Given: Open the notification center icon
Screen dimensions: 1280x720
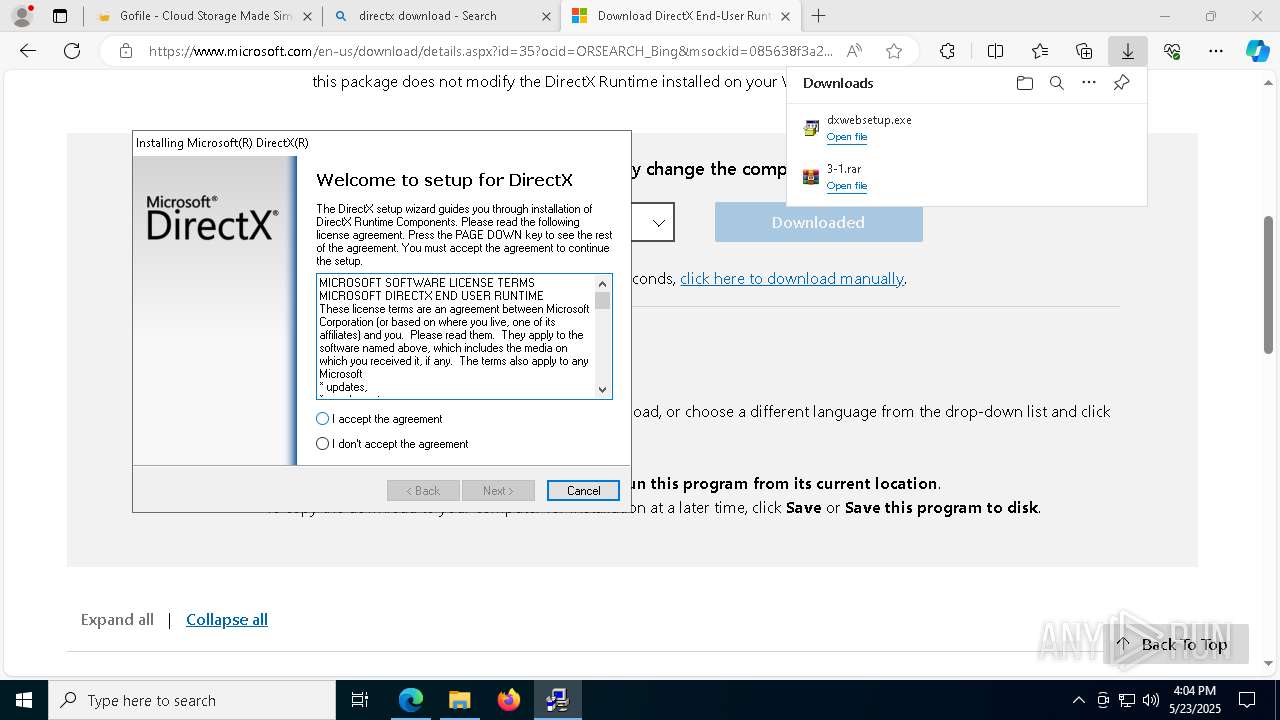Looking at the screenshot, I should pos(1247,700).
